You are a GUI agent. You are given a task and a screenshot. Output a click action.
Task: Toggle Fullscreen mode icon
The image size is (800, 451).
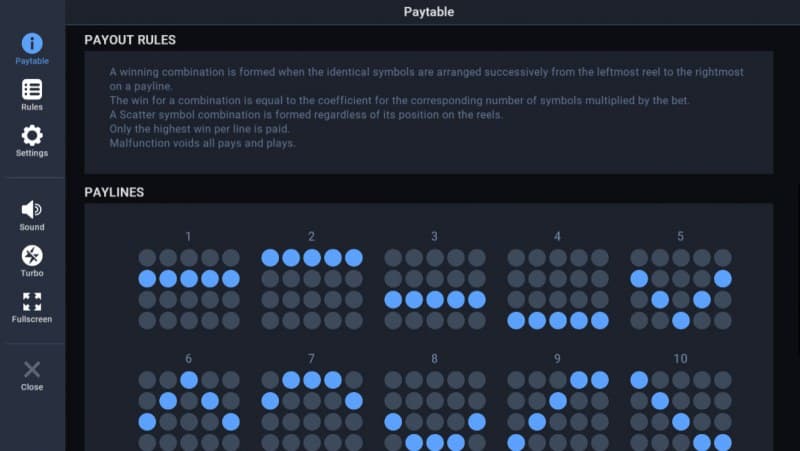(32, 301)
